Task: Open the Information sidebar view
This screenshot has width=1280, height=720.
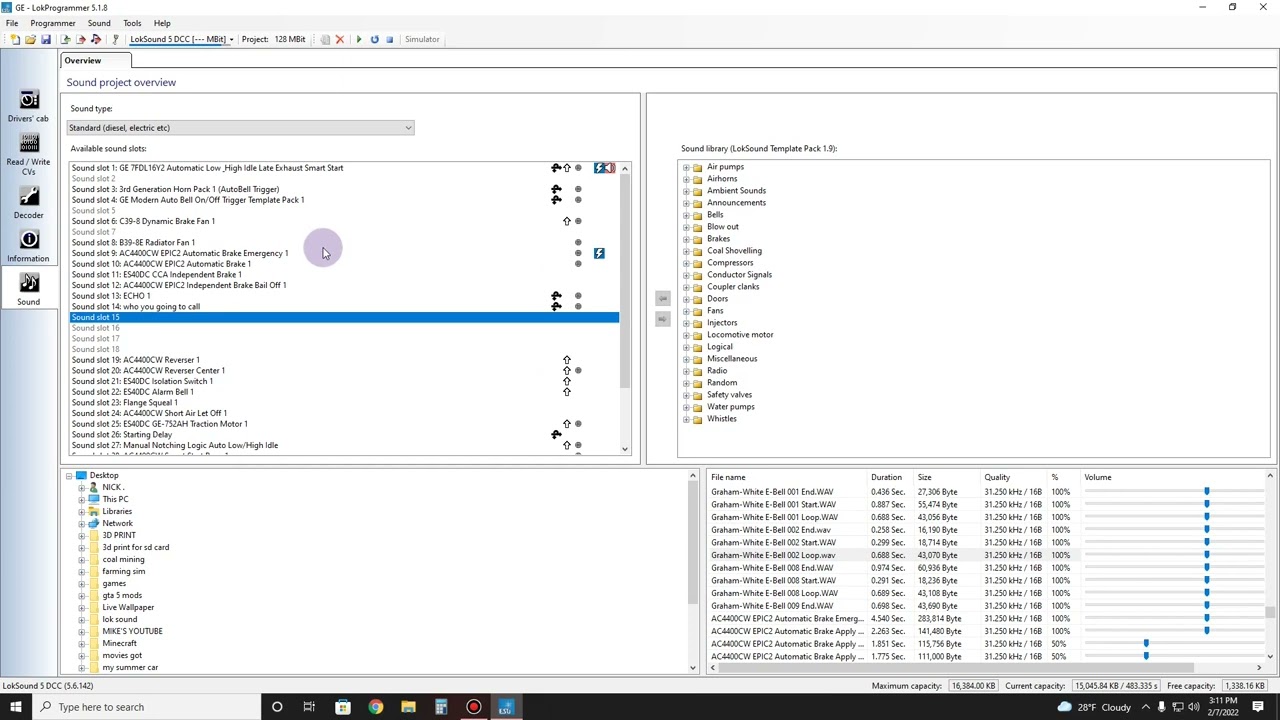Action: pyautogui.click(x=28, y=245)
